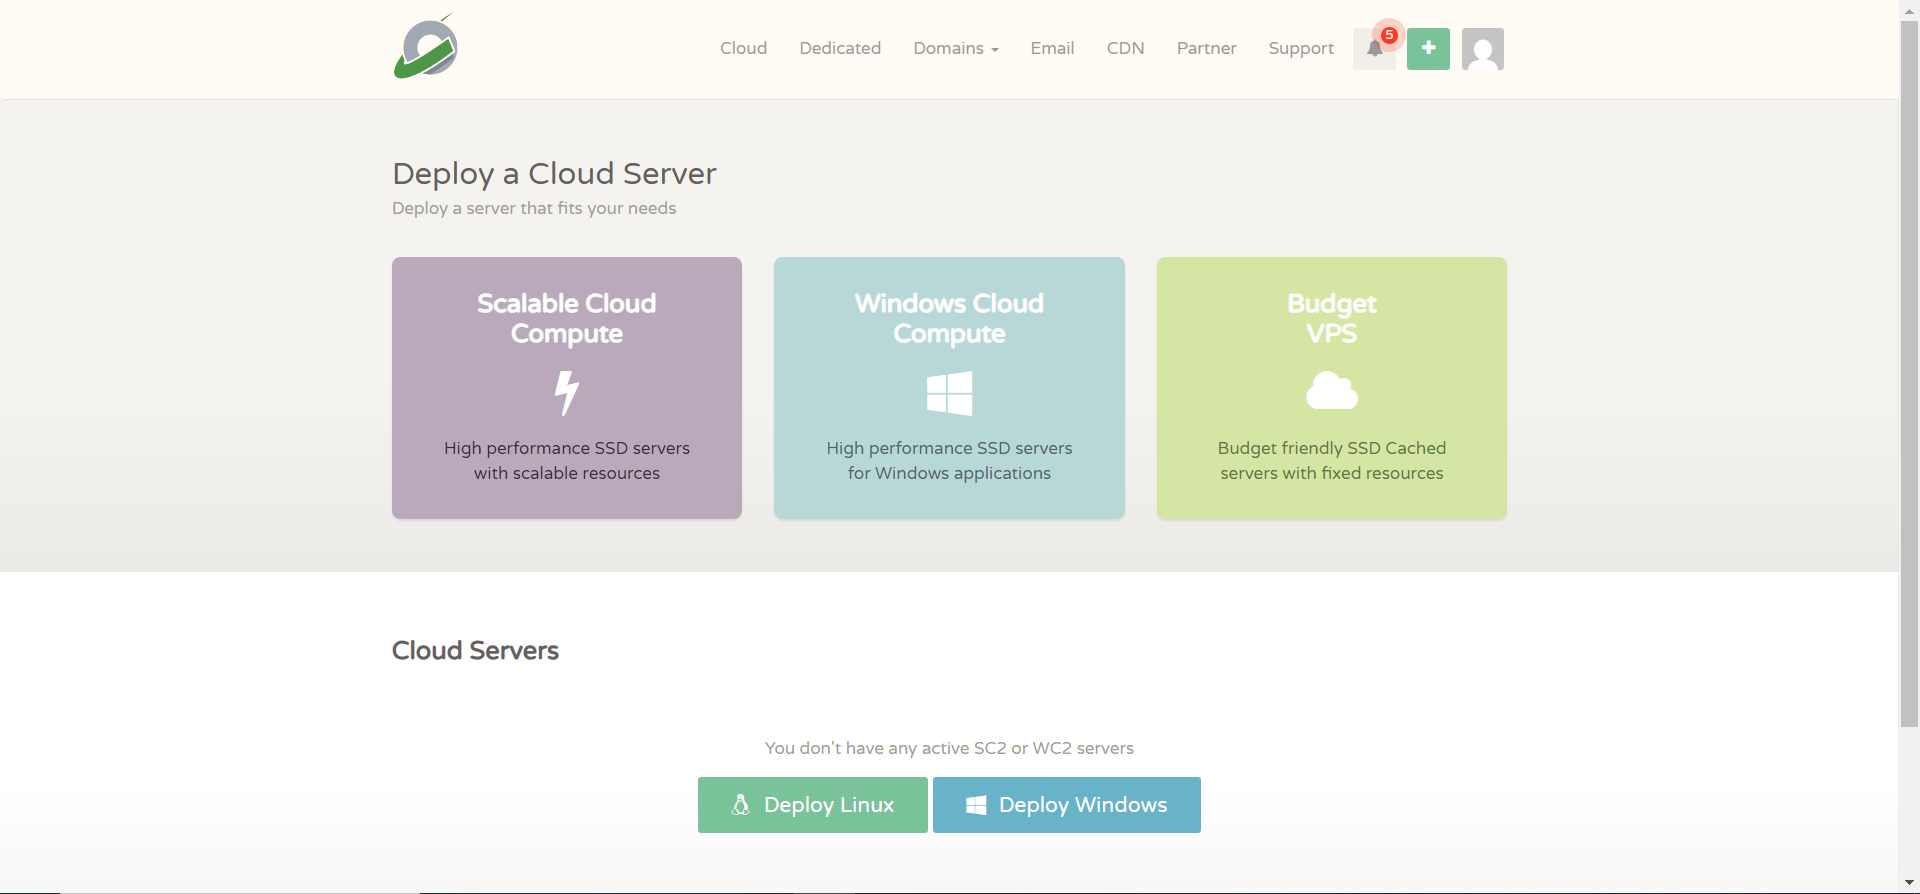This screenshot has width=1920, height=894.
Task: Expand the Domains dropdown menu
Action: tap(956, 48)
